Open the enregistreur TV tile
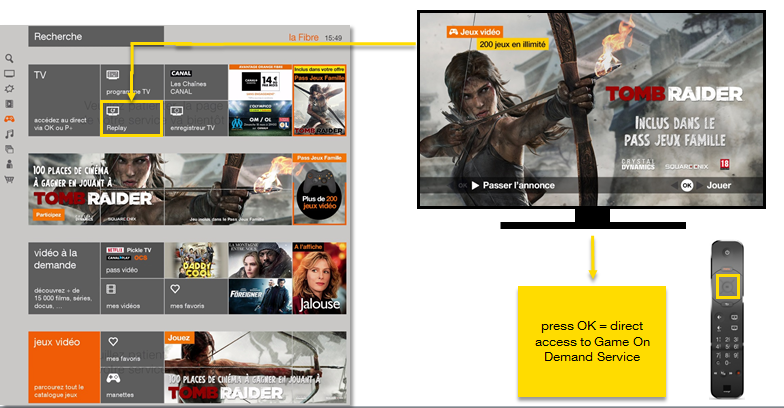The width and height of the screenshot is (784, 408). click(196, 118)
